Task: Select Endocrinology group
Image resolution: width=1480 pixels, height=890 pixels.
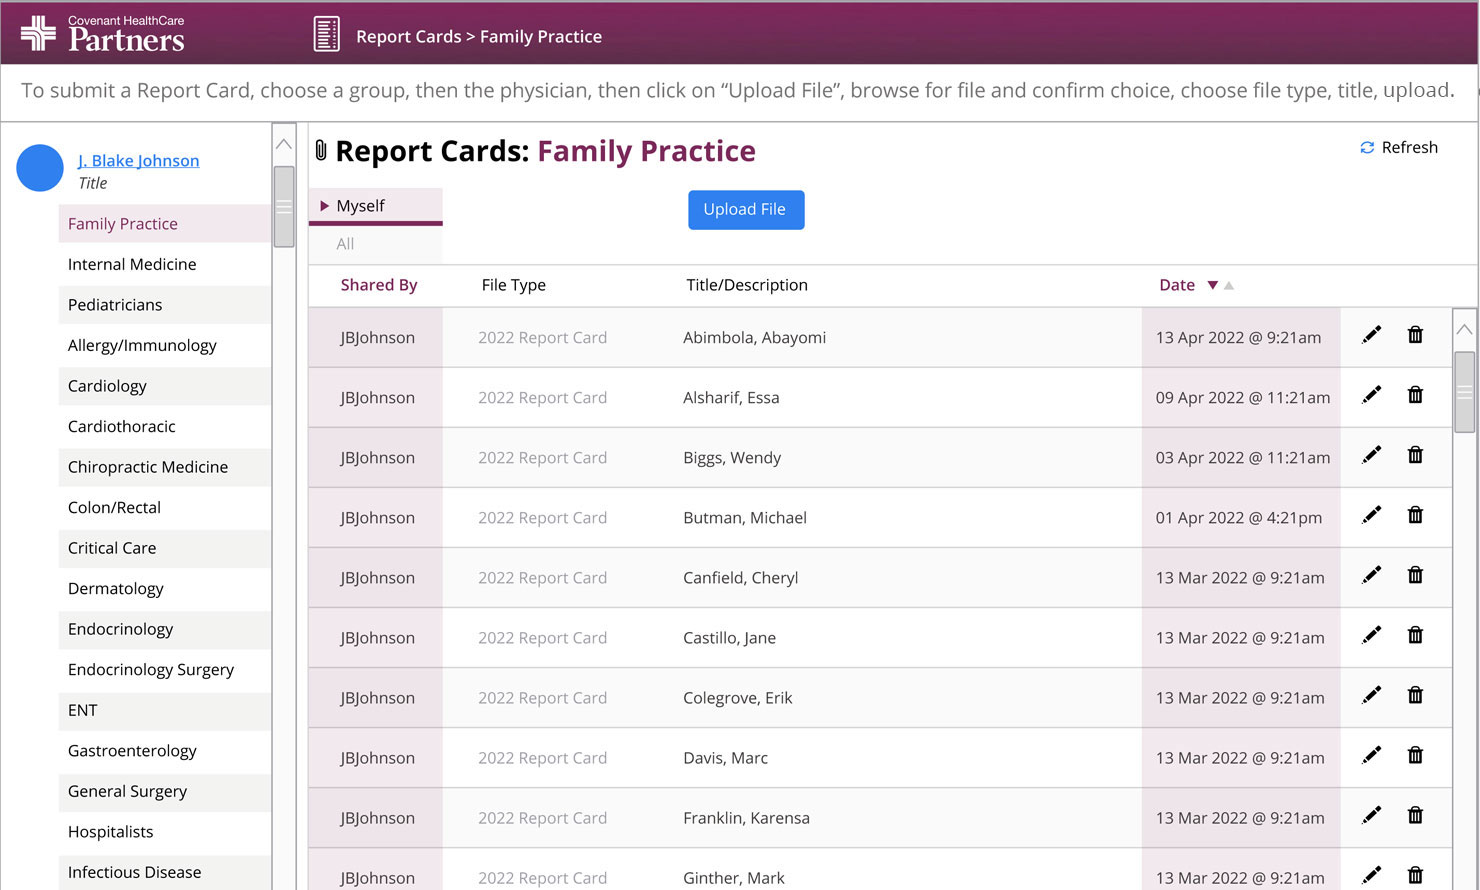Action: [165, 629]
